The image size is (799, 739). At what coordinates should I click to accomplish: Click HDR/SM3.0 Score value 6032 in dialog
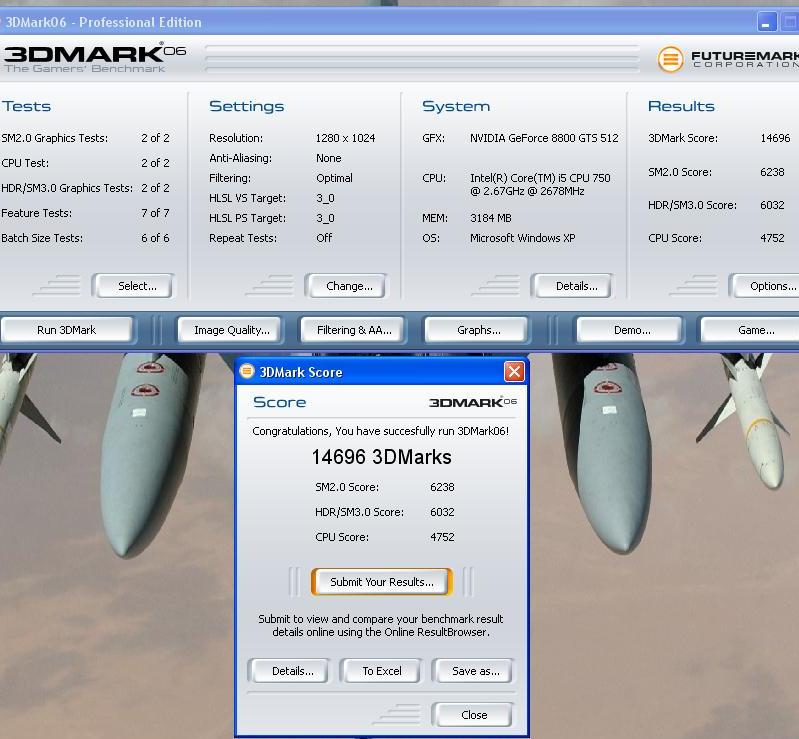point(442,512)
